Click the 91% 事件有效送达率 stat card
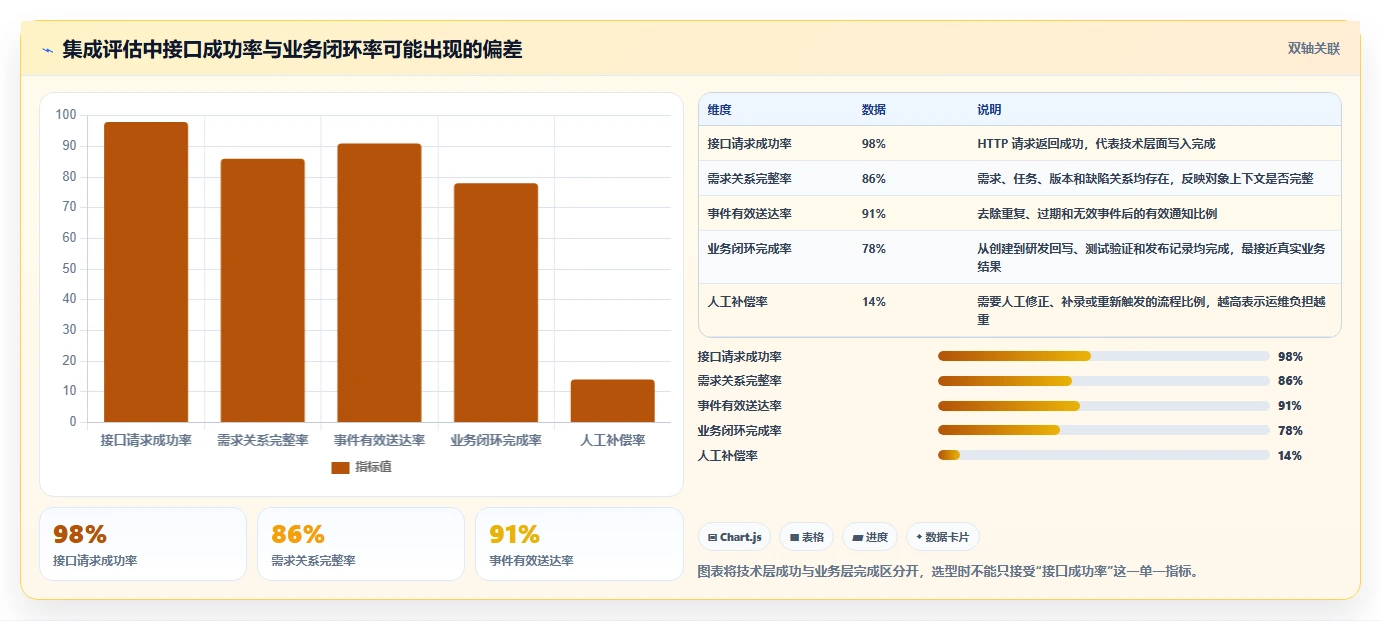The width and height of the screenshot is (1381, 621). (579, 544)
